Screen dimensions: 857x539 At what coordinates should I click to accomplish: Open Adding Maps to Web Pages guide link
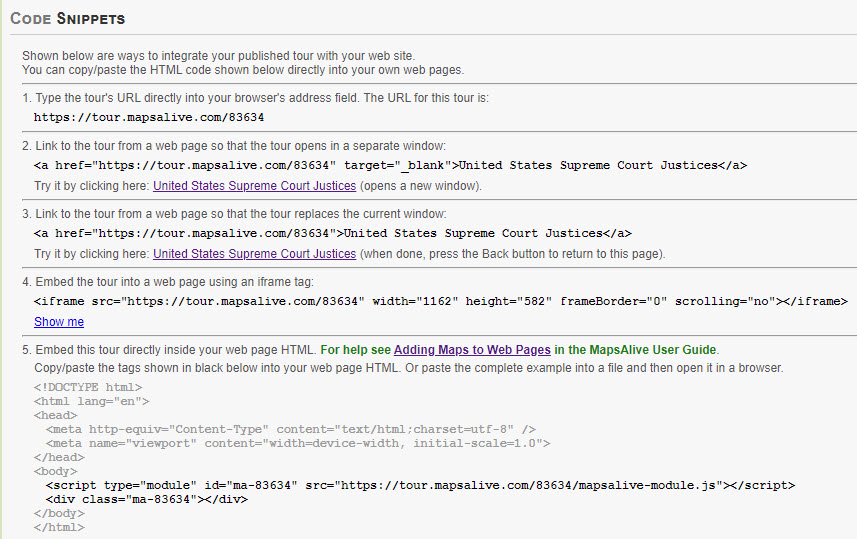(472, 350)
